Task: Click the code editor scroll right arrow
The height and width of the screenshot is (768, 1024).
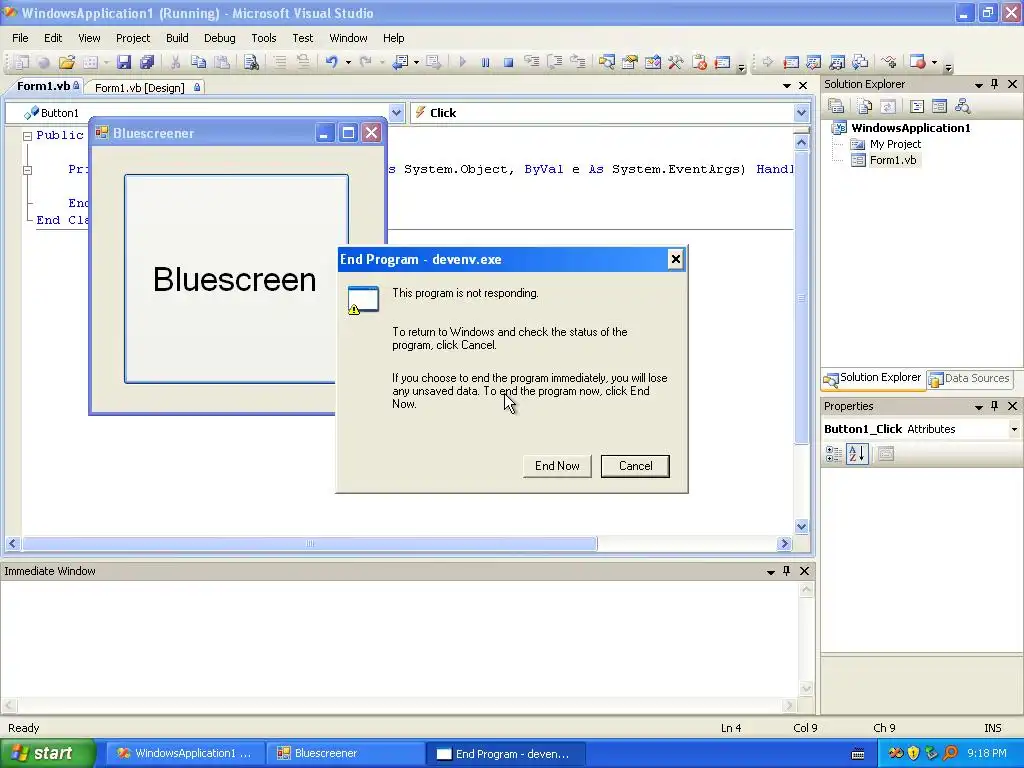Action: [784, 543]
